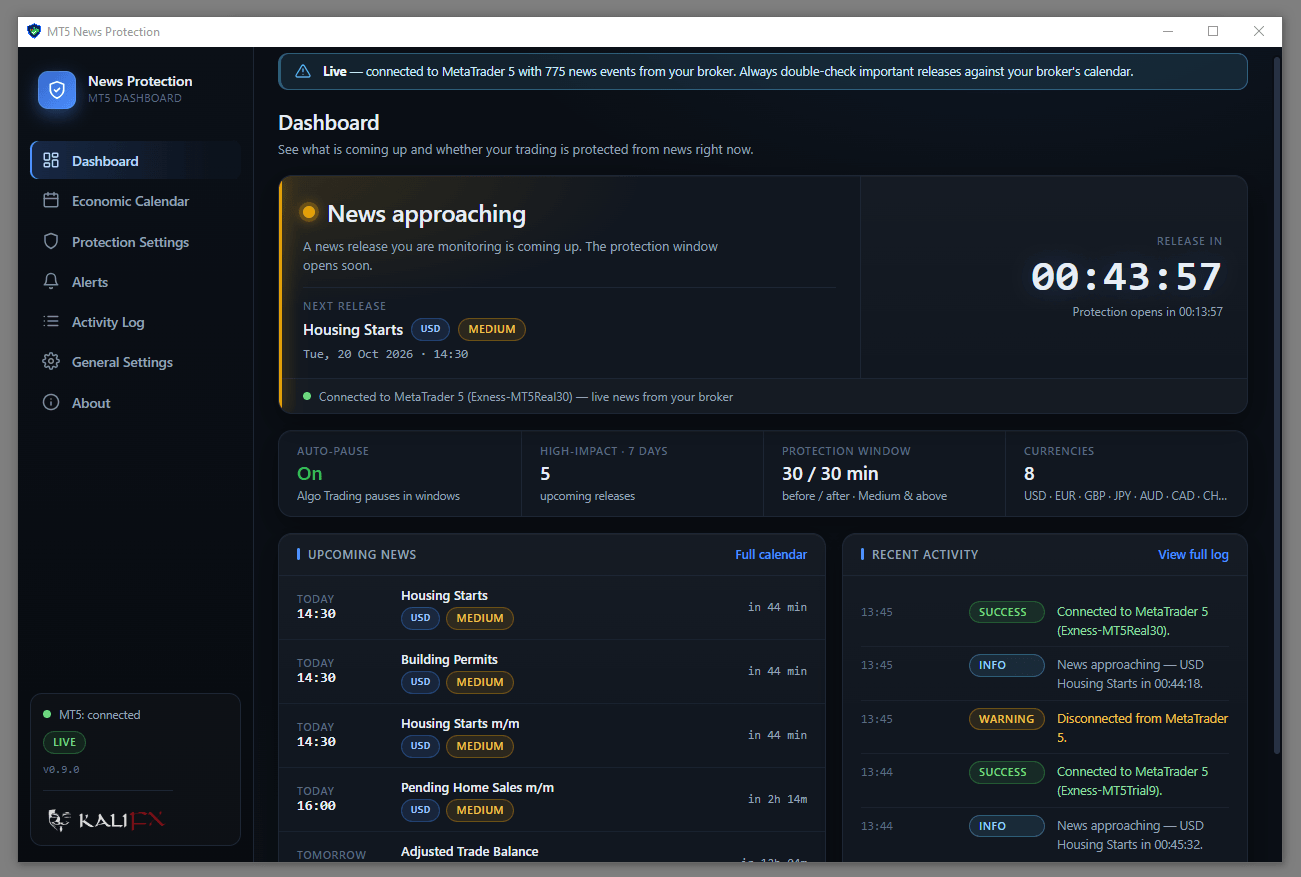Click the green MT5 connected status dot
The image size is (1301, 877).
[47, 714]
